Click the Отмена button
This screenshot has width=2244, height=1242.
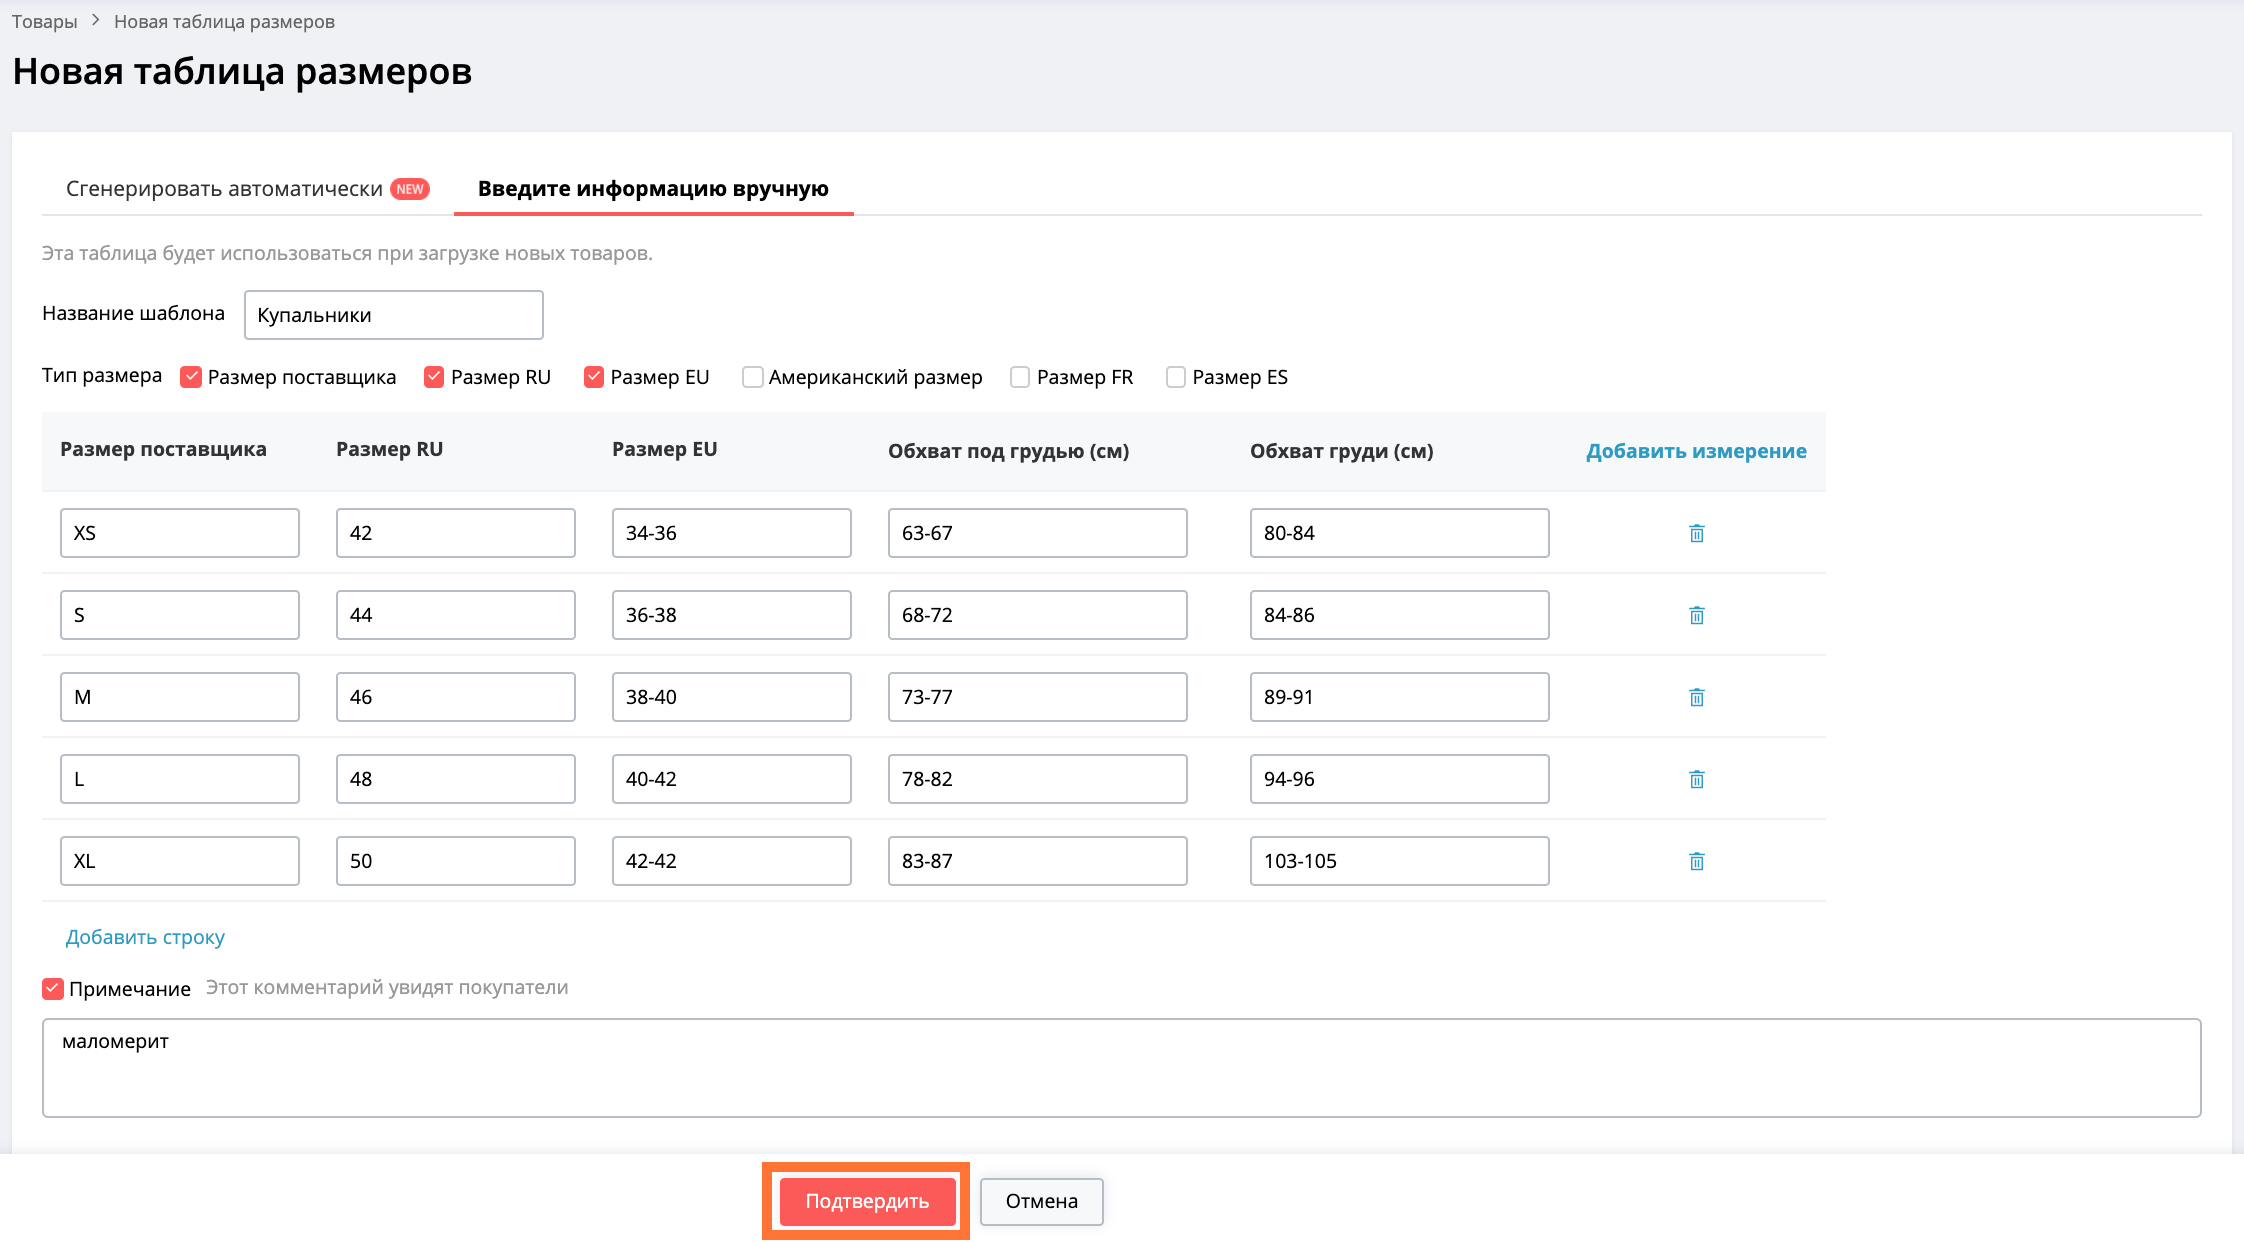coord(1041,1201)
